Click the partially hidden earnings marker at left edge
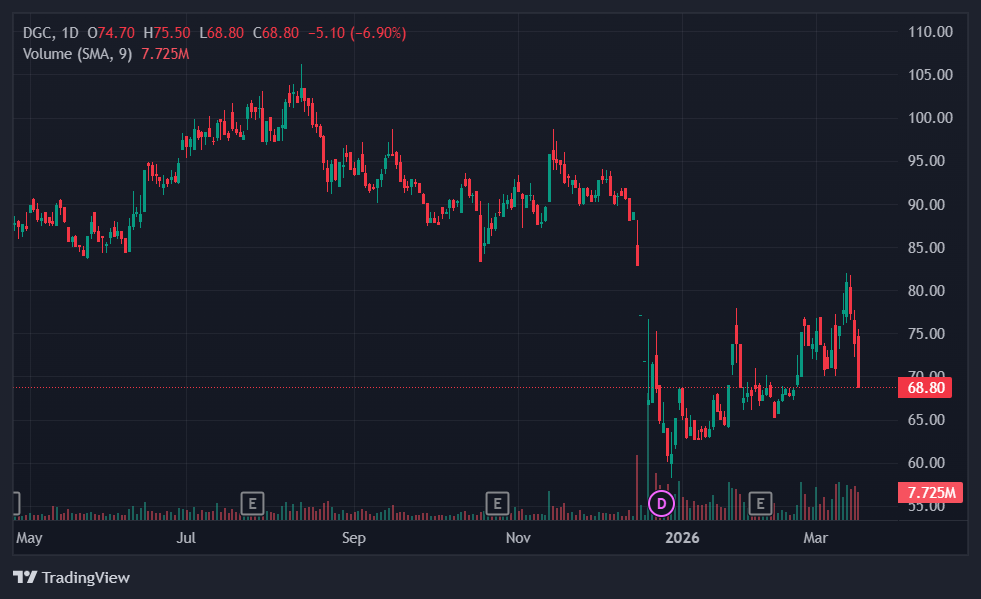This screenshot has width=981, height=599. [x=16, y=503]
